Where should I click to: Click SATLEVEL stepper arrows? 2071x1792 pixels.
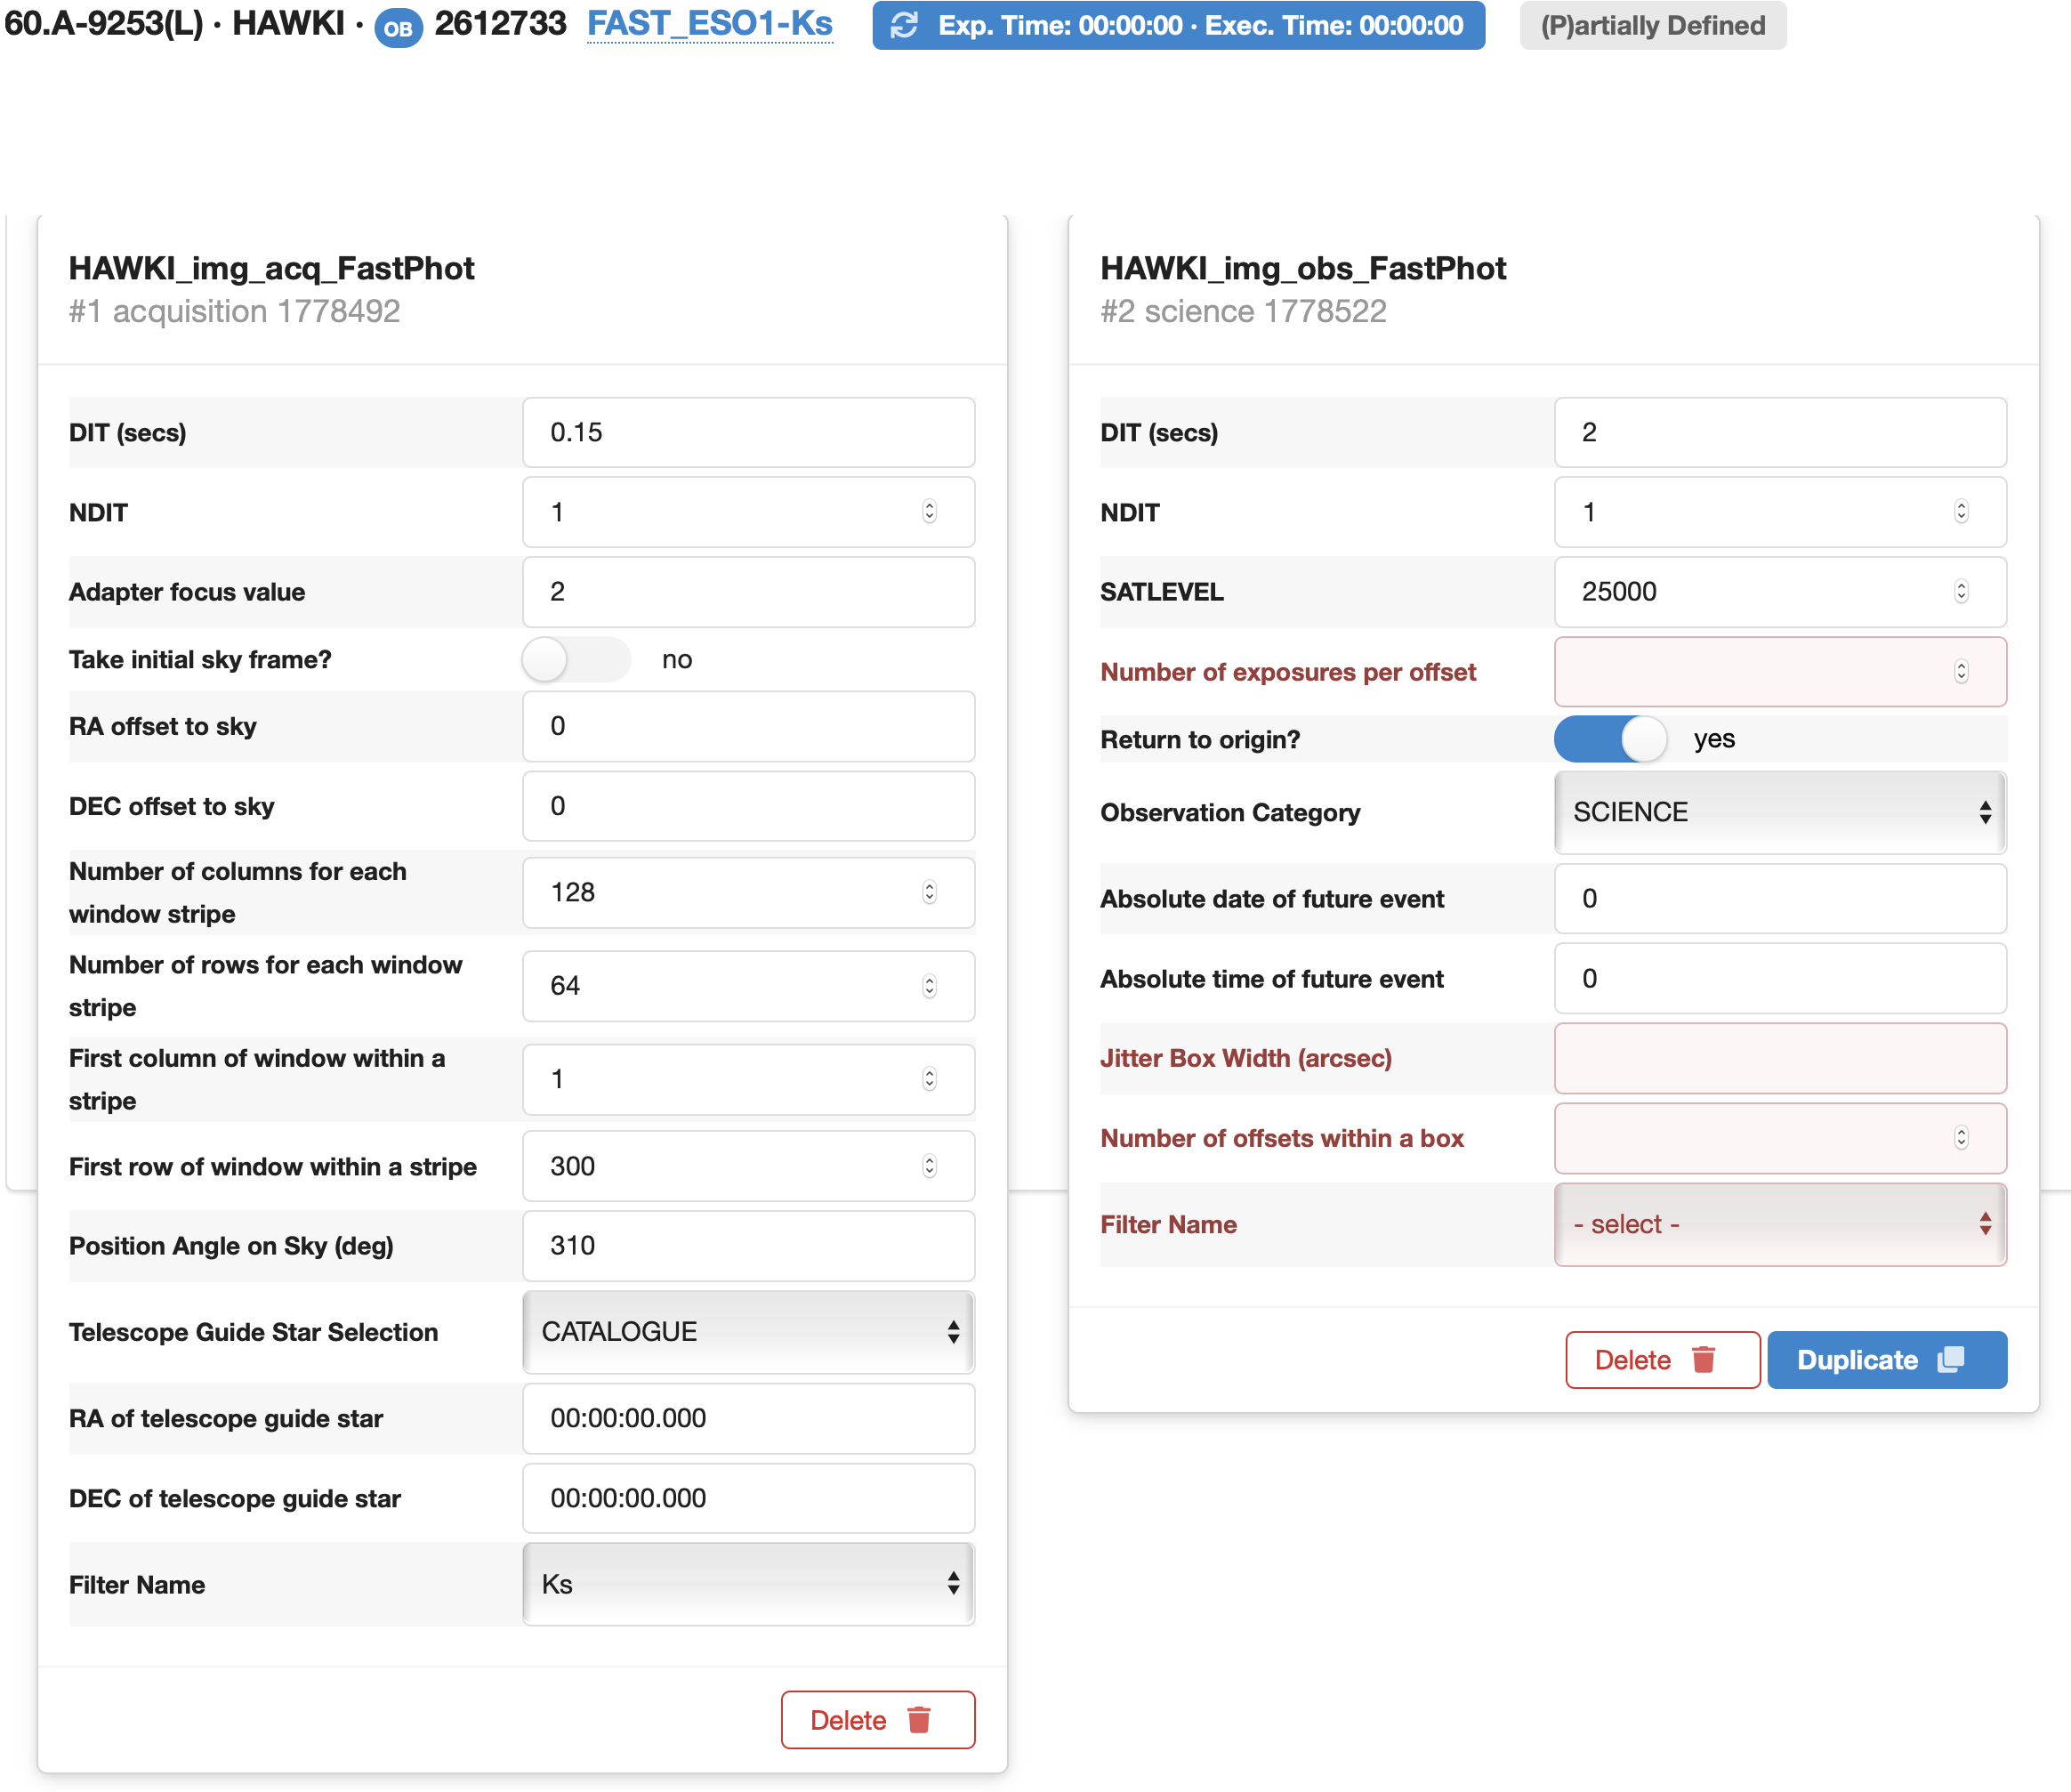tap(1961, 592)
